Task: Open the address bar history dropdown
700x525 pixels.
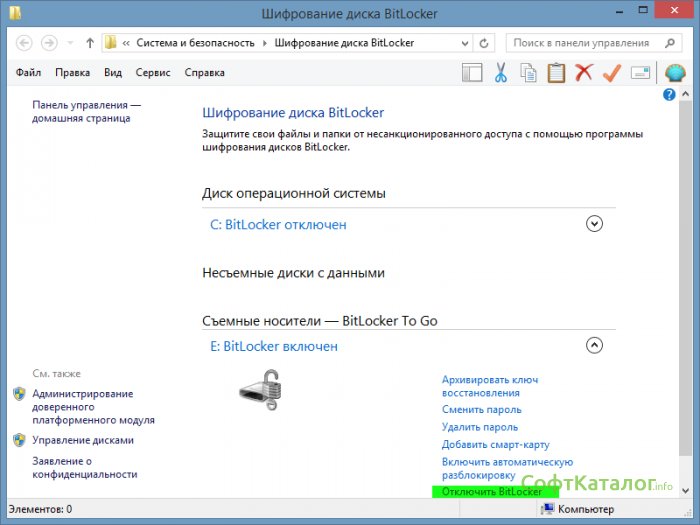Action: click(463, 43)
